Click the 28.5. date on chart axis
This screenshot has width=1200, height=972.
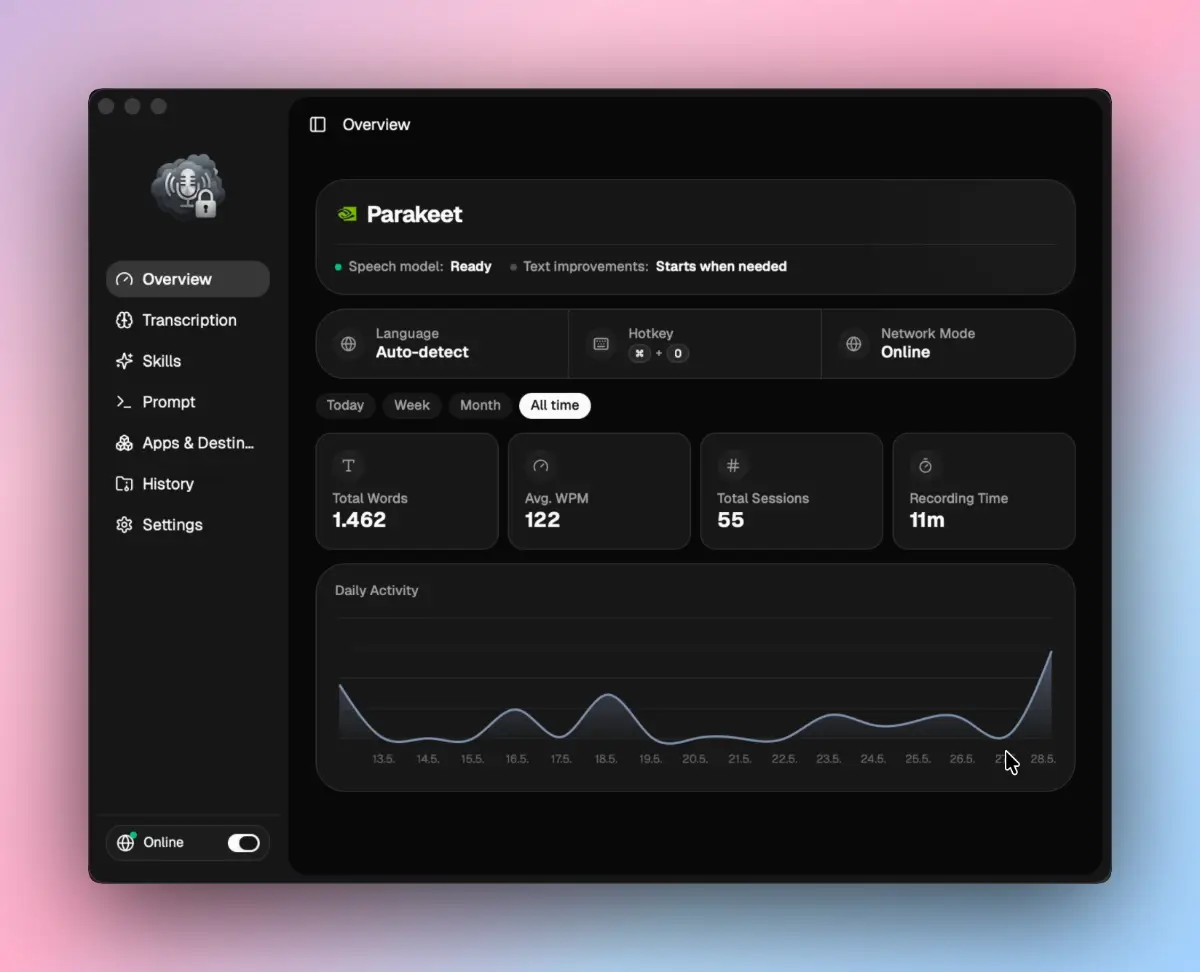pos(1043,759)
